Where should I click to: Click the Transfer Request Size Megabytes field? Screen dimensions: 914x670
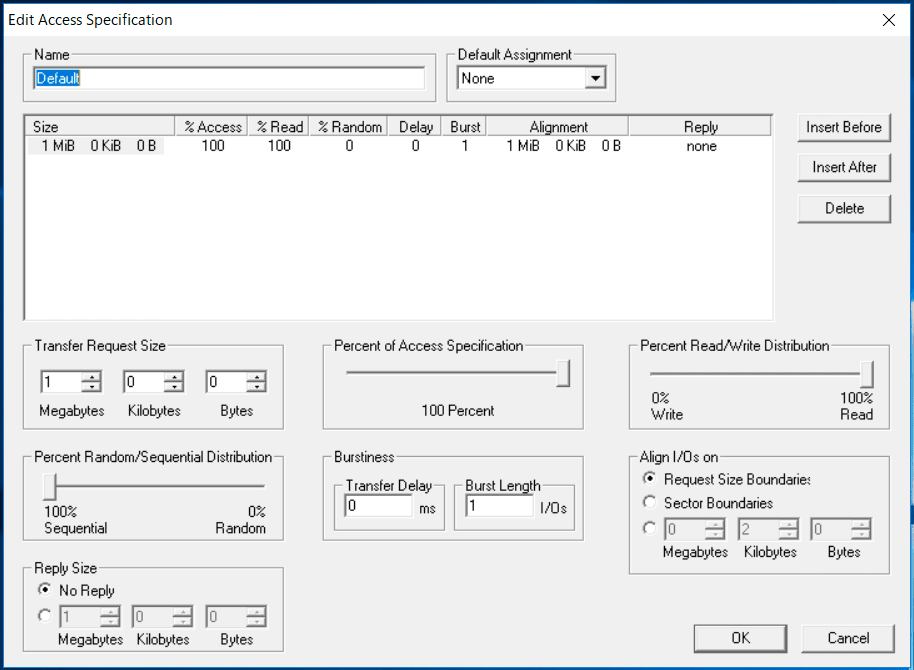point(62,382)
